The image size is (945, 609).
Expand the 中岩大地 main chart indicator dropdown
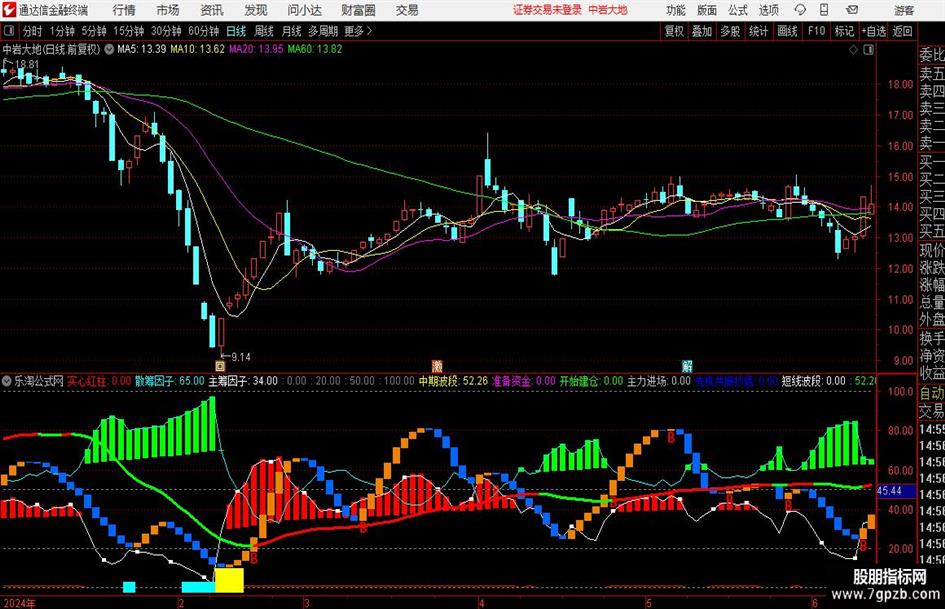(109, 49)
